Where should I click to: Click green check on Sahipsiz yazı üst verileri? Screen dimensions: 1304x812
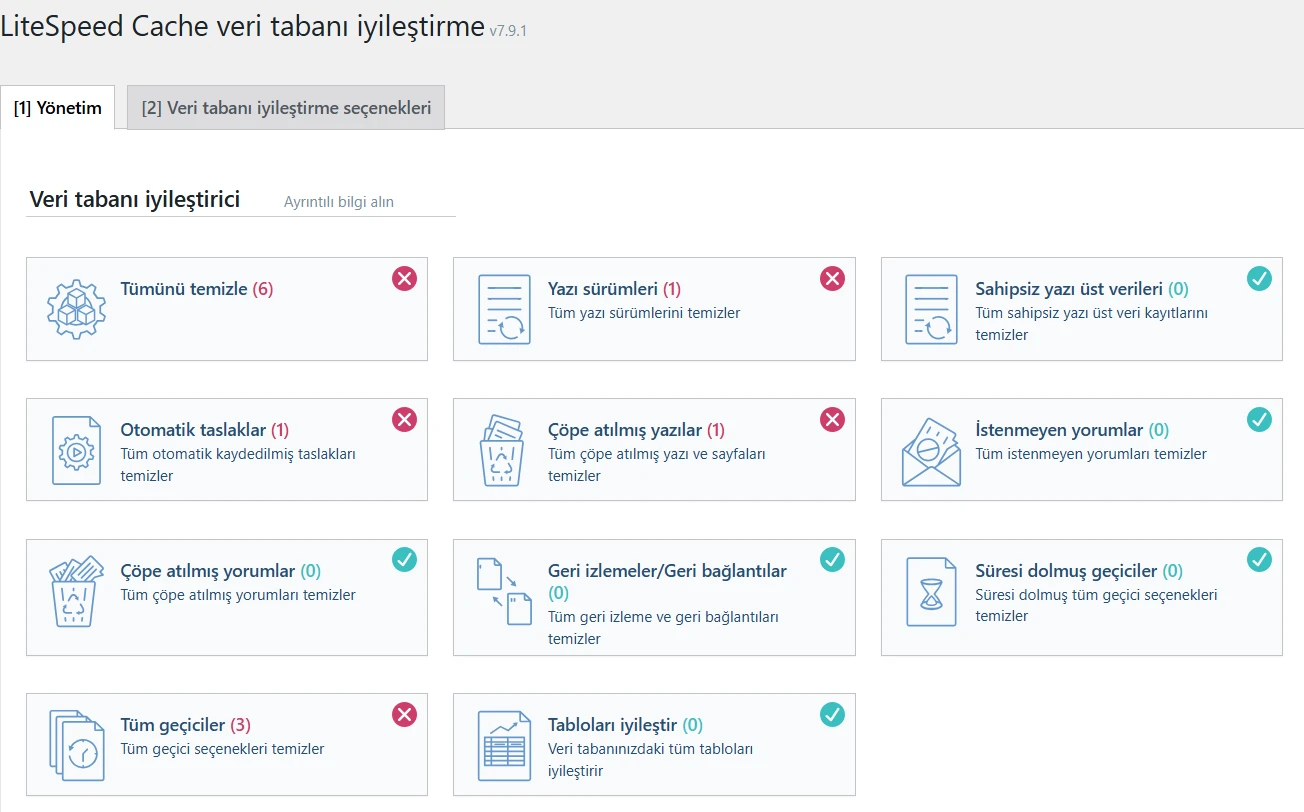[x=1260, y=279]
